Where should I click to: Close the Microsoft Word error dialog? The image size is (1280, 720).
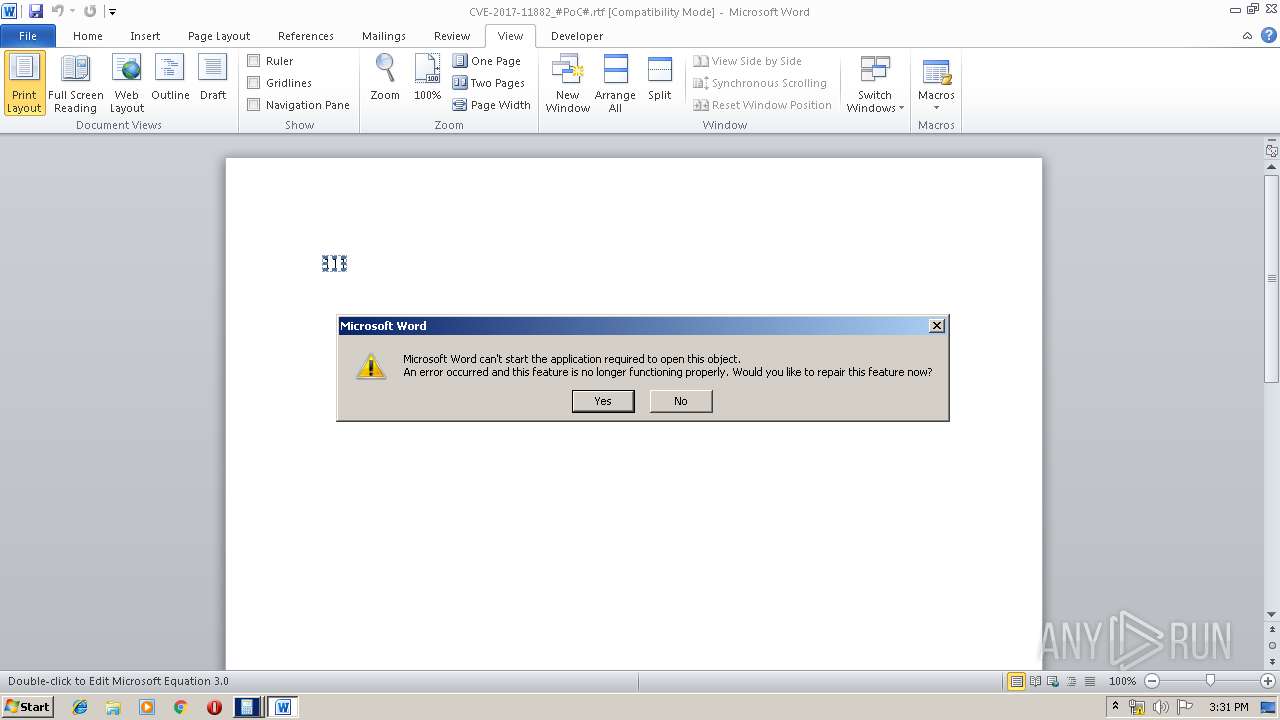point(937,326)
